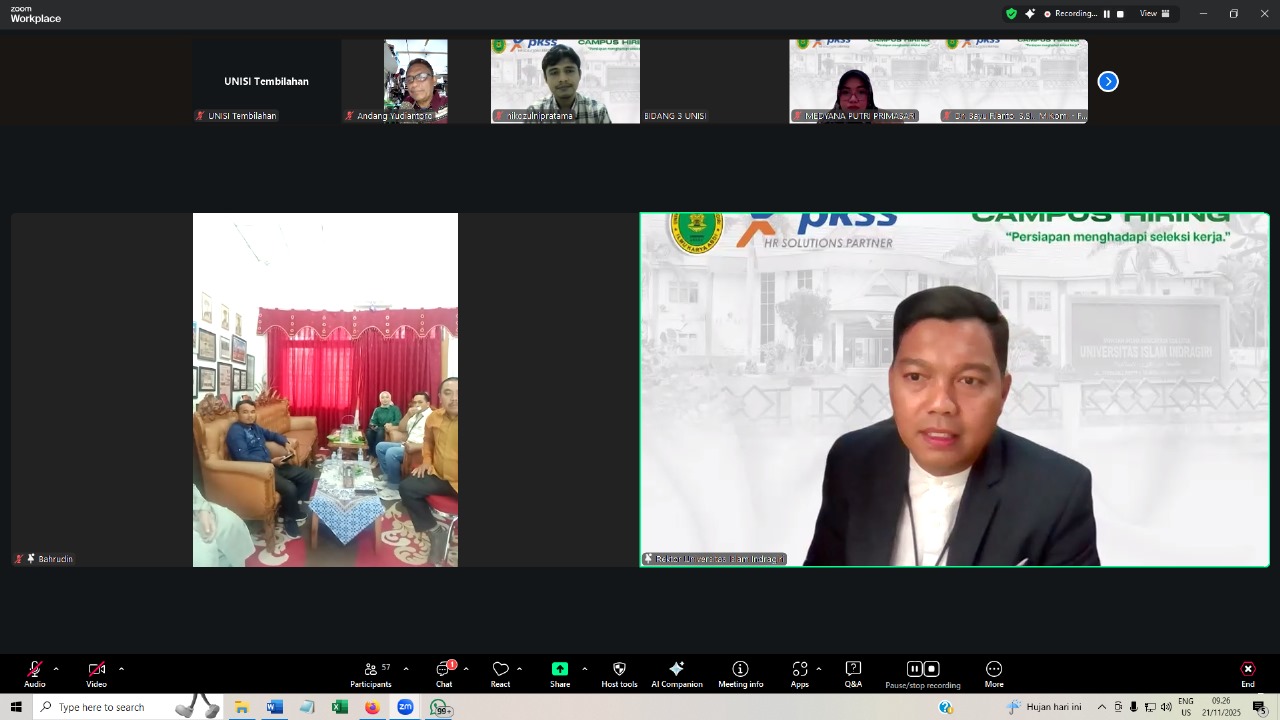
Task: Unmute microphone with the Audio button
Action: click(x=35, y=674)
